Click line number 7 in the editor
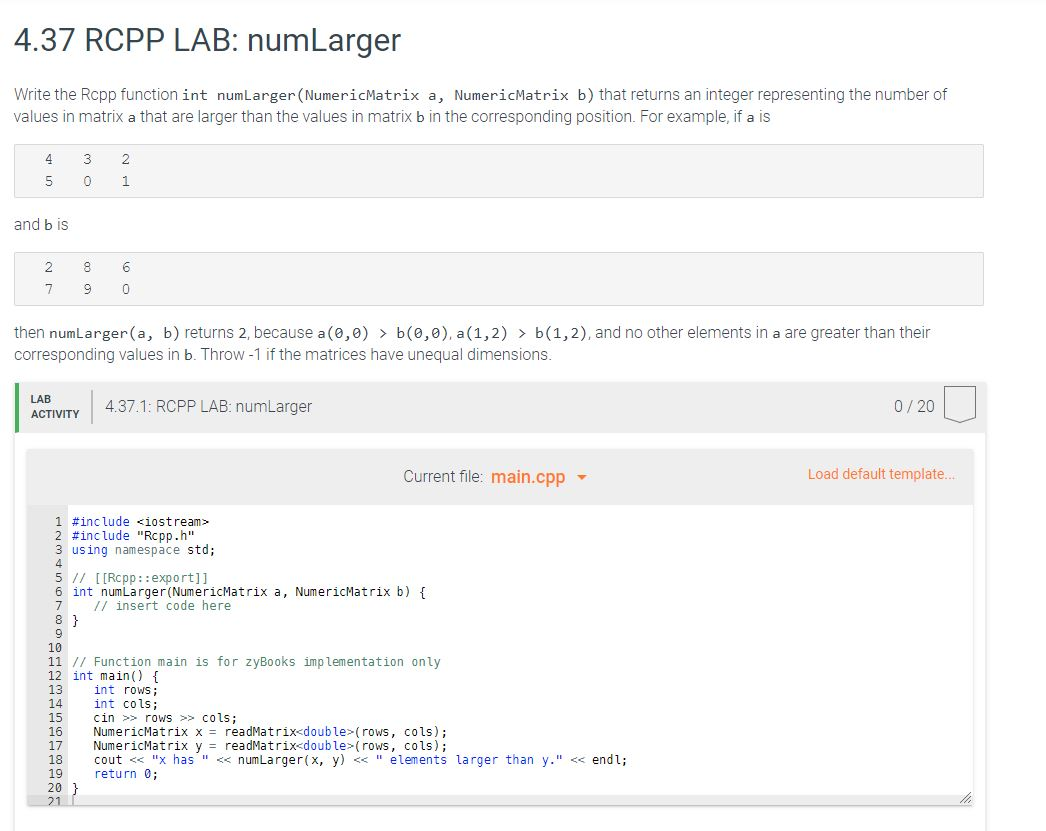 58,605
